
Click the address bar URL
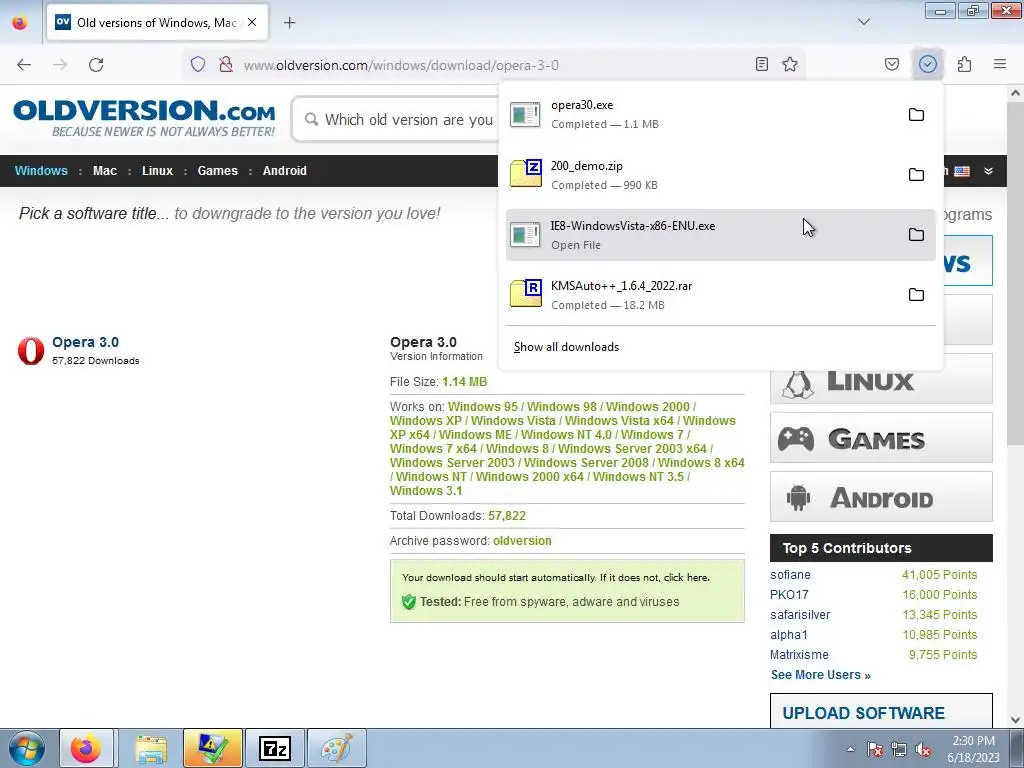(401, 65)
